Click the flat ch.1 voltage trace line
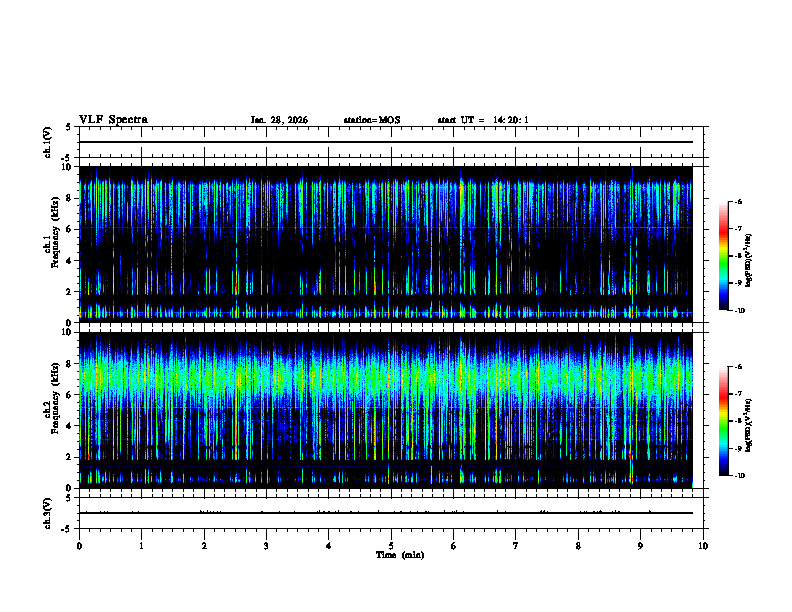 pos(386,142)
